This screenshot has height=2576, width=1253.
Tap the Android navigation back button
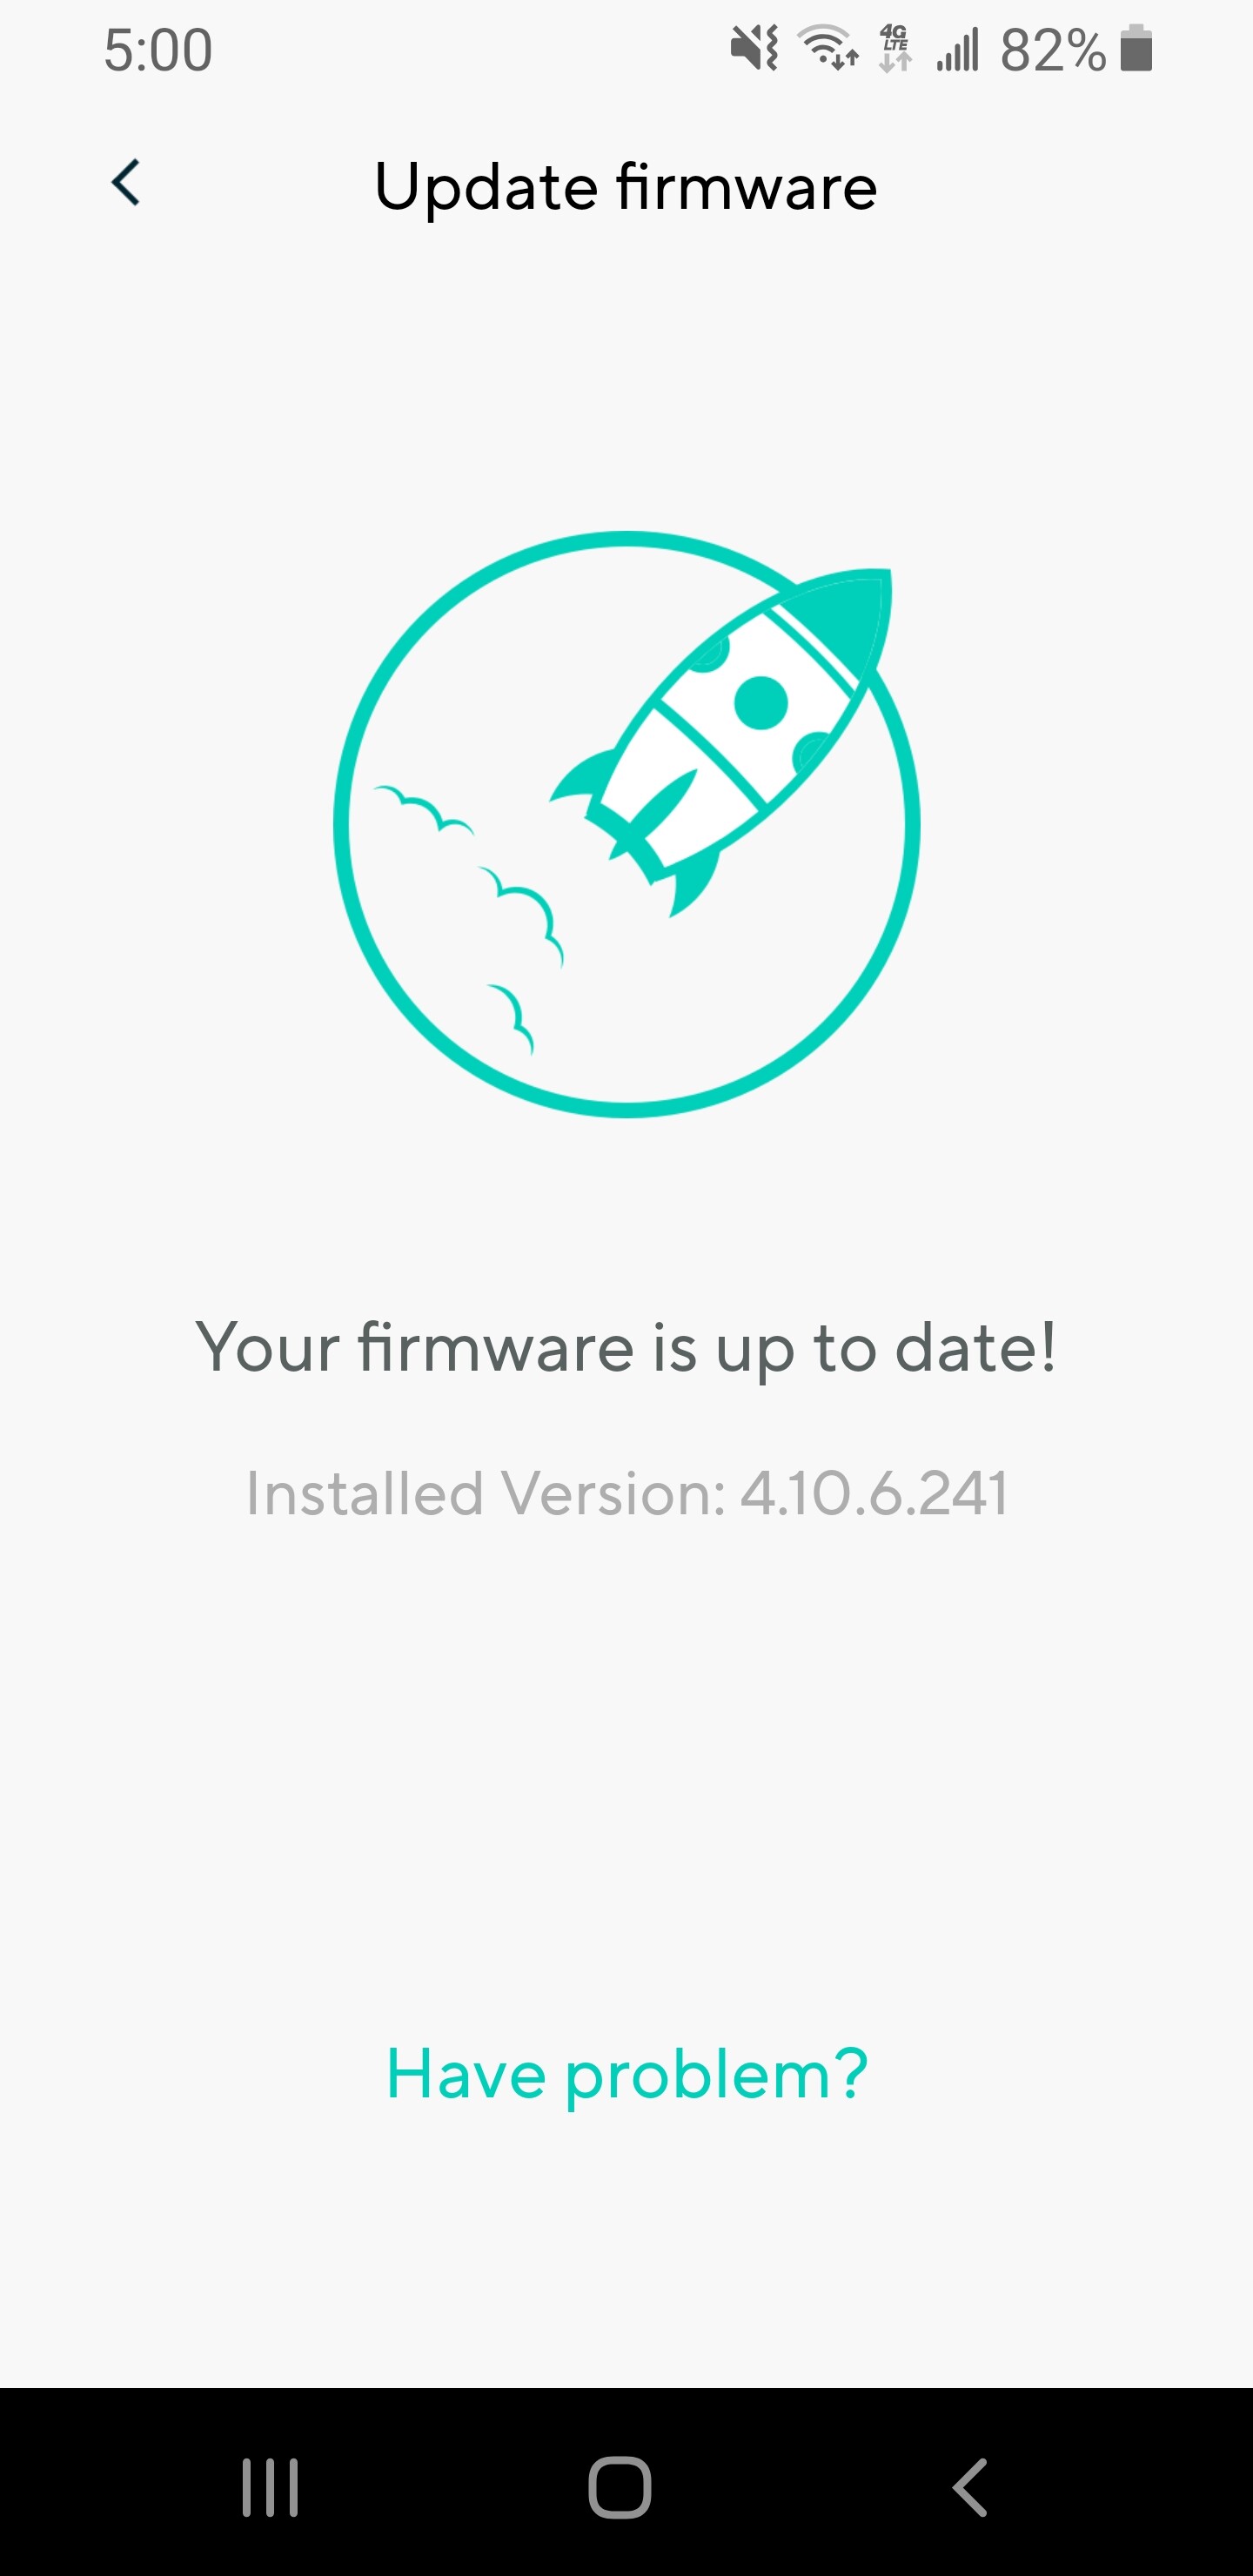coord(970,2486)
